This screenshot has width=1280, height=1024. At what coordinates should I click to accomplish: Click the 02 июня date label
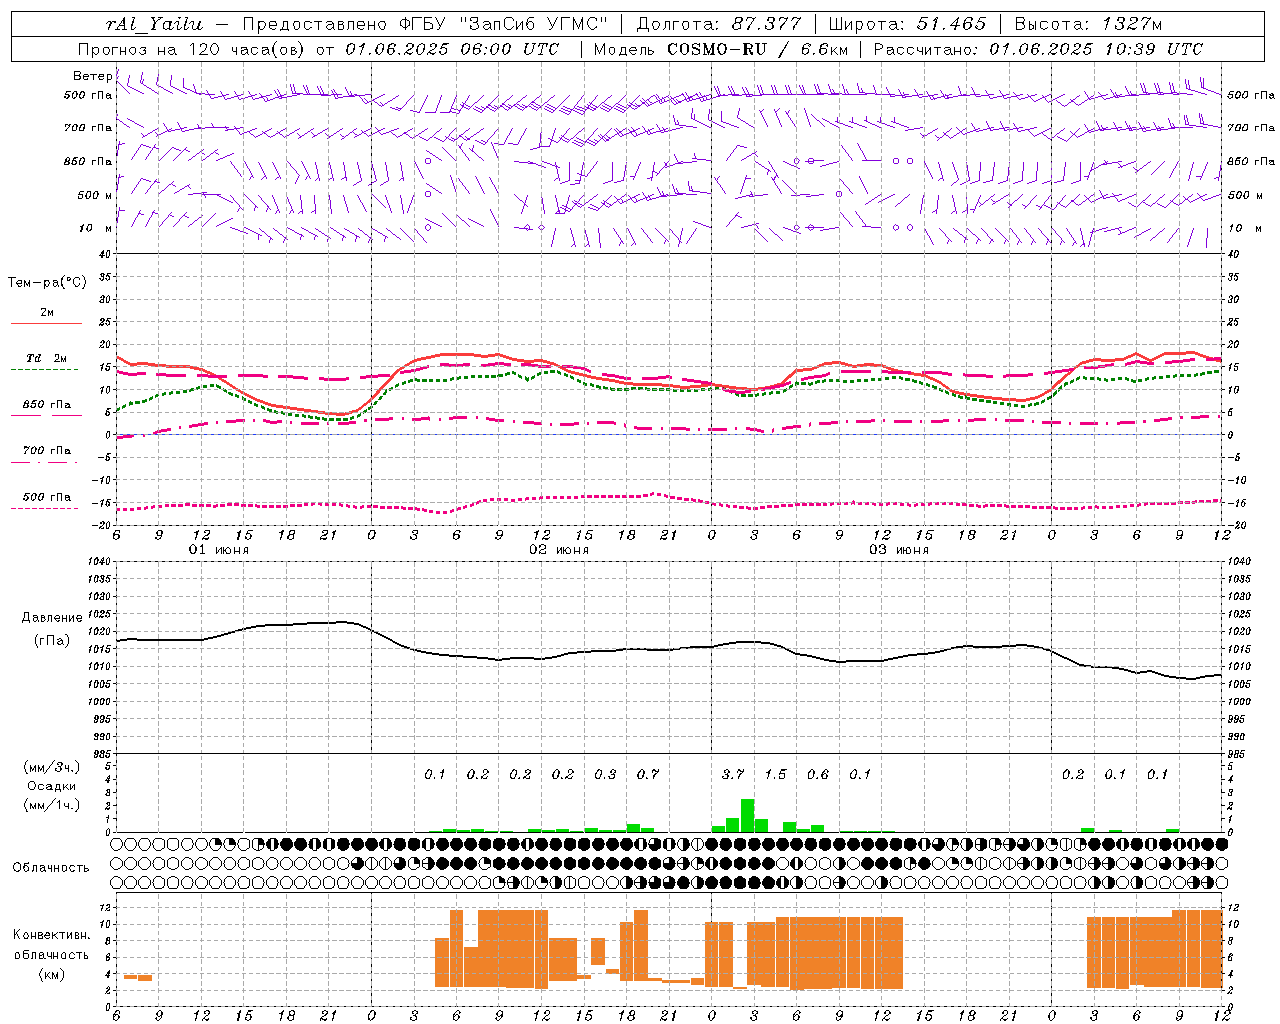[559, 550]
